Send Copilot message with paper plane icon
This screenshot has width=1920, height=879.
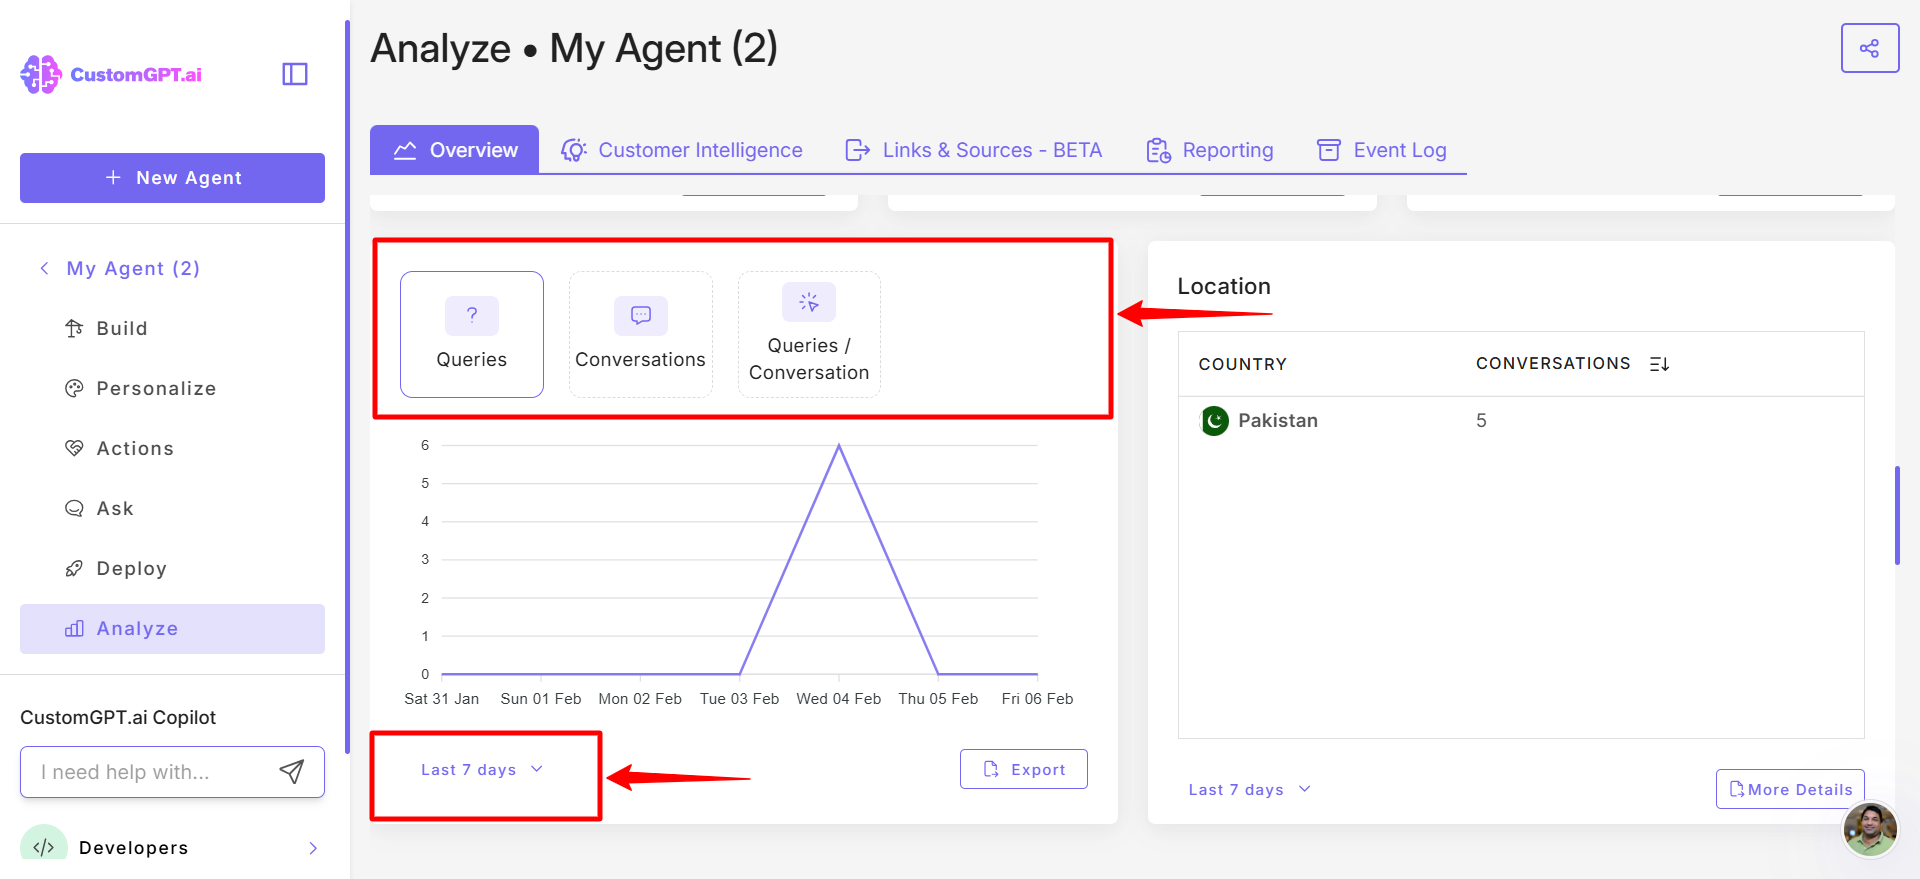pos(291,771)
